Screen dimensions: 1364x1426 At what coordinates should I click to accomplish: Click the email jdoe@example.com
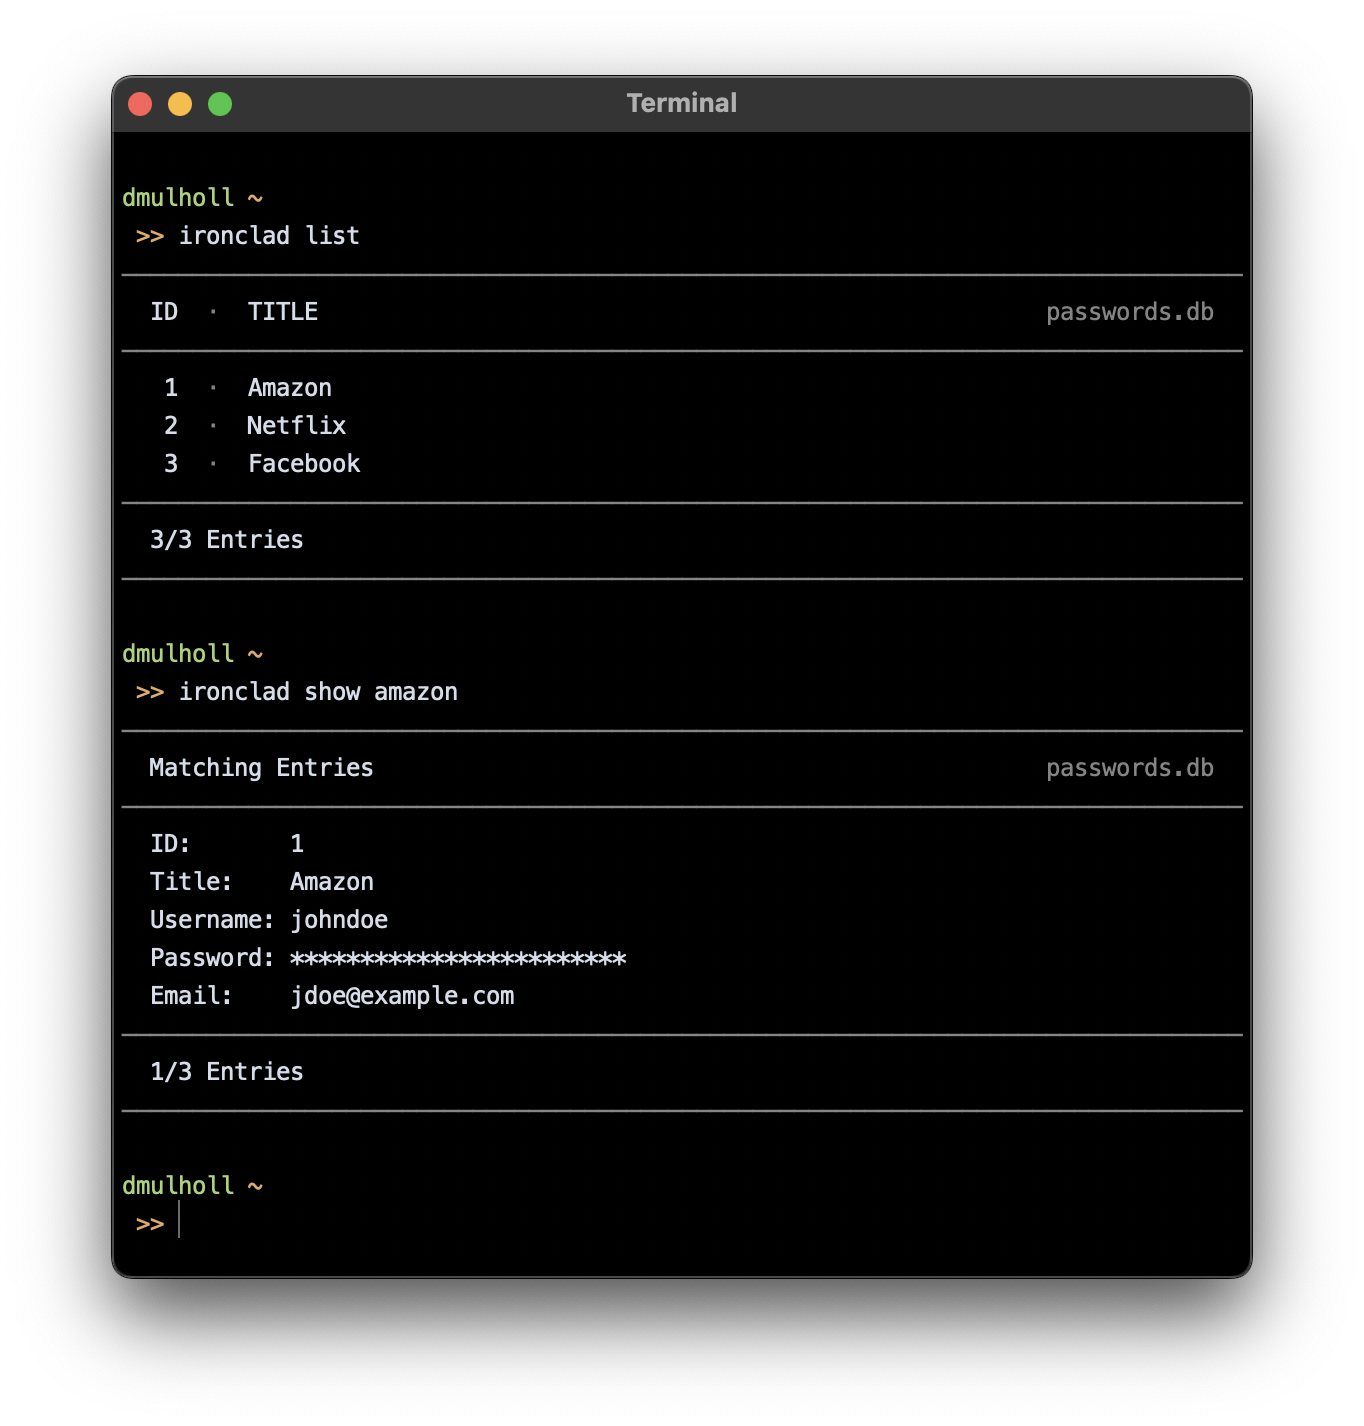[403, 996]
